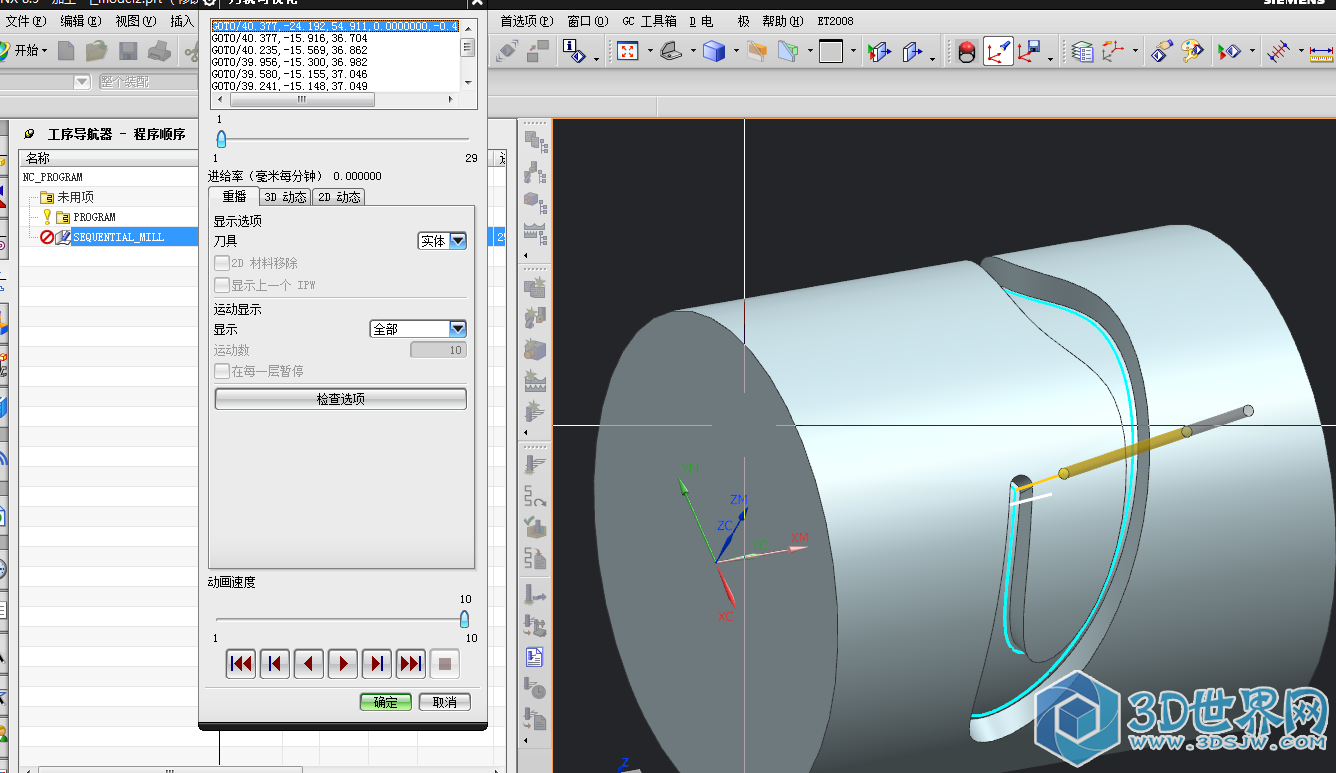Click the tool path position slider handle
The image size is (1336, 773).
tap(221, 139)
